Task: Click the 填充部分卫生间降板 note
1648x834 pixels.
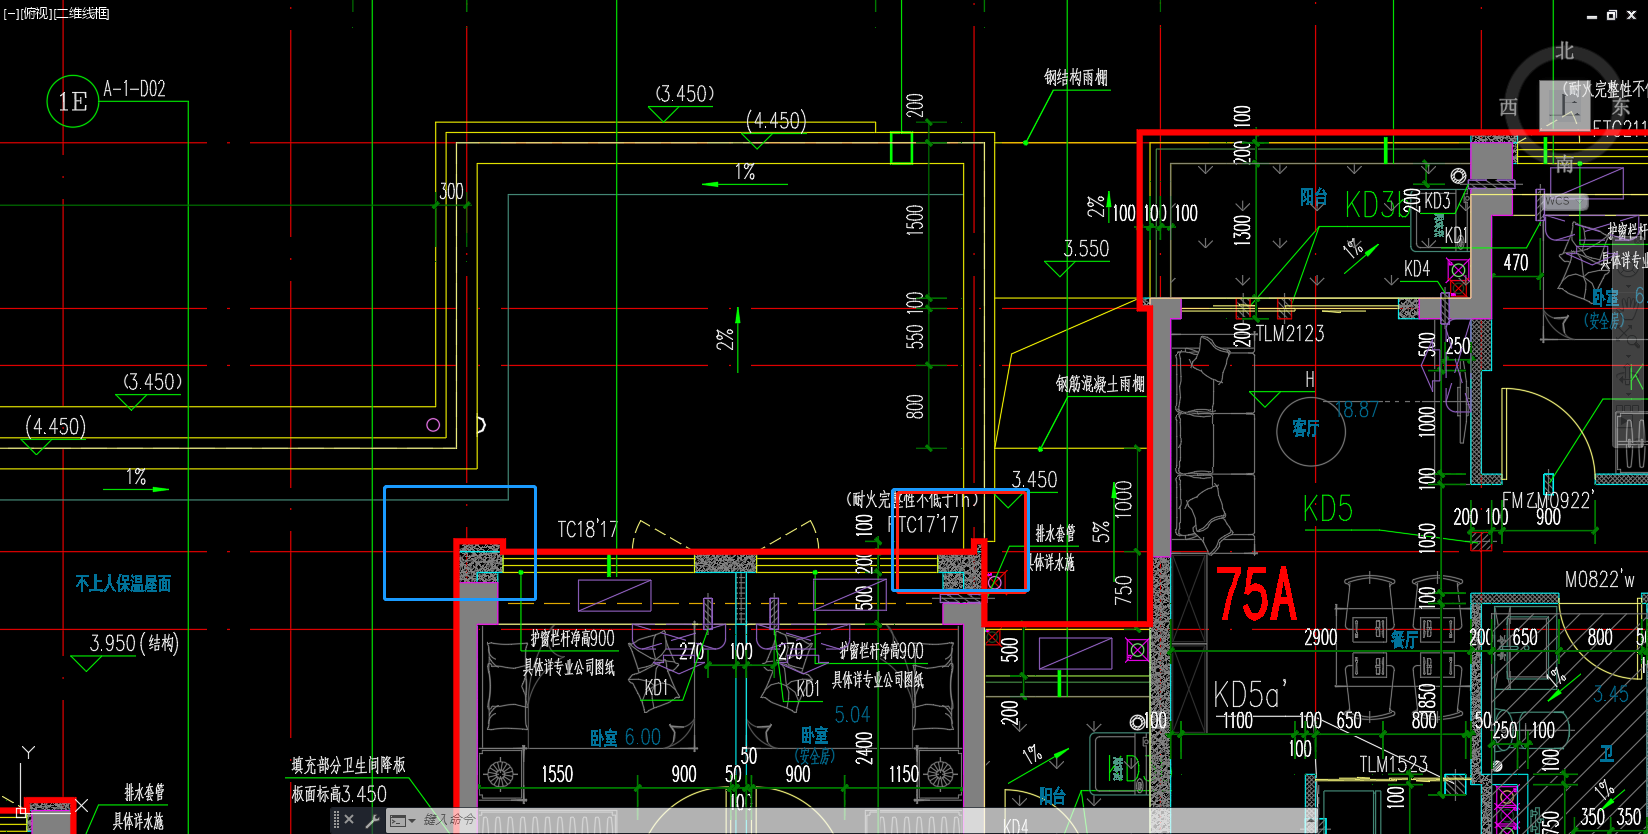Action: coord(349,765)
